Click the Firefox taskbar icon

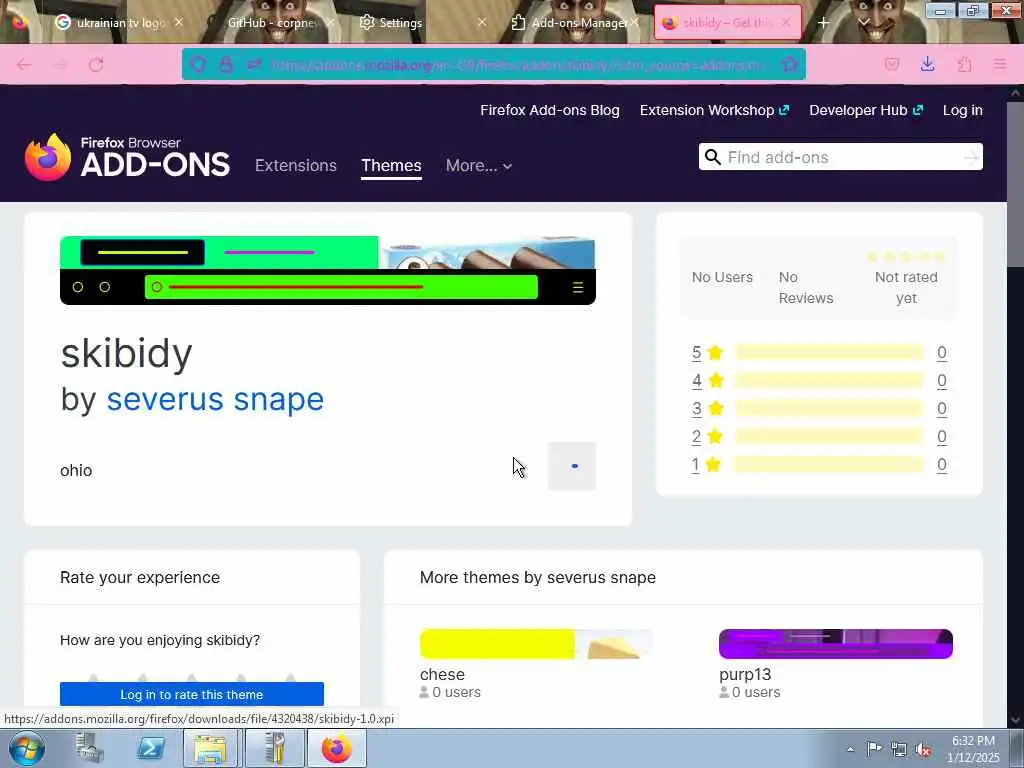(336, 748)
